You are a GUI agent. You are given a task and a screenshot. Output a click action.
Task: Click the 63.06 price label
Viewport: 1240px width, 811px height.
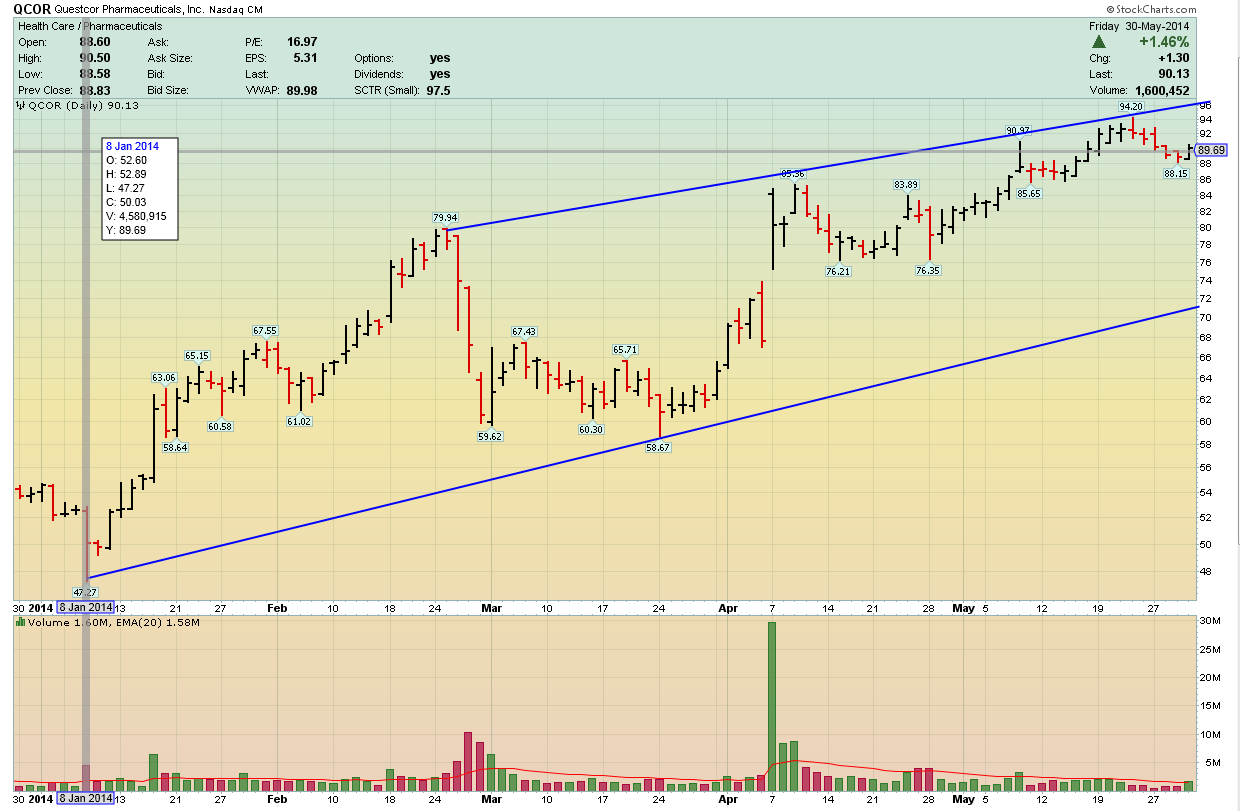(163, 377)
